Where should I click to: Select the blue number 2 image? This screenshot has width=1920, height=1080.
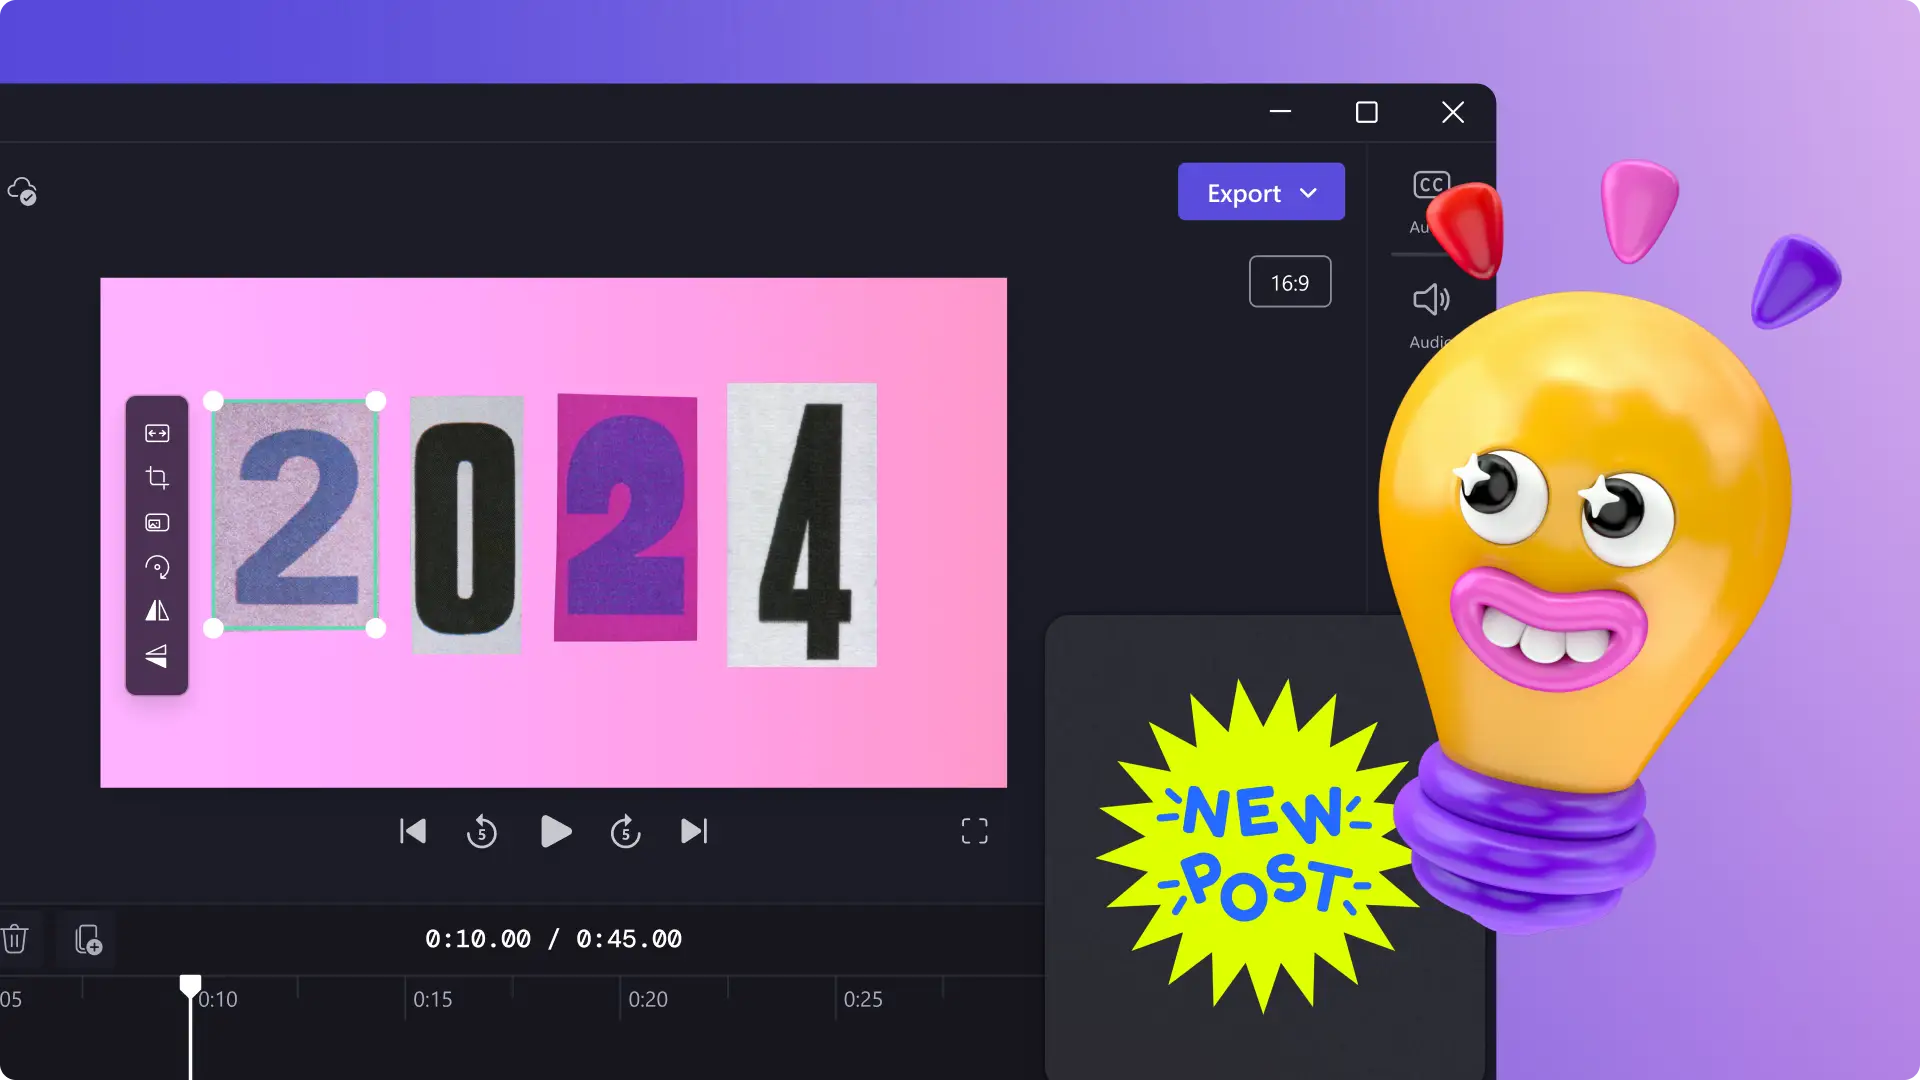pyautogui.click(x=295, y=515)
